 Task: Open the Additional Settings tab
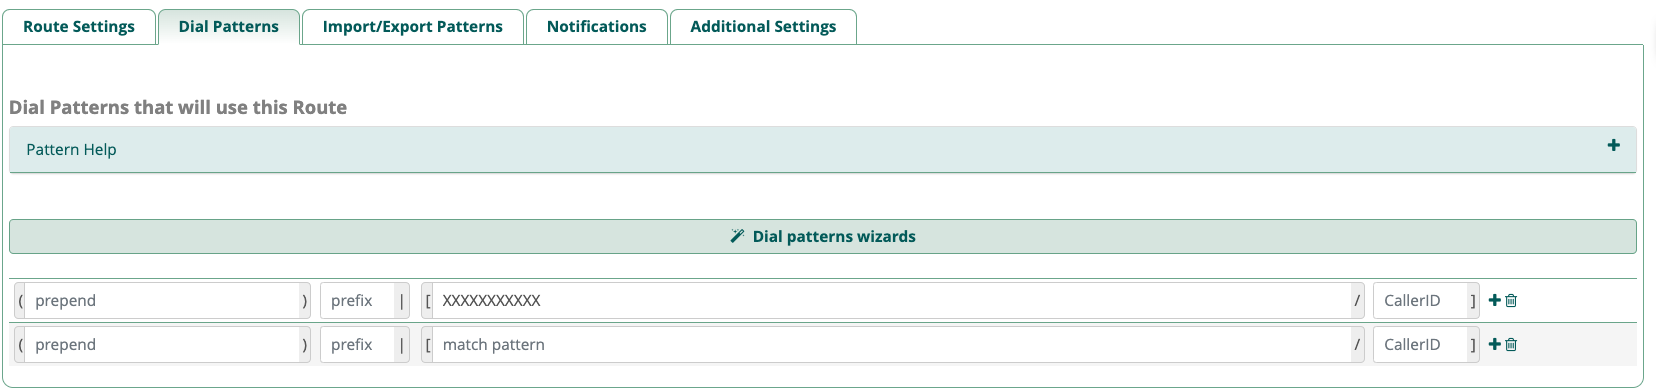pyautogui.click(x=763, y=27)
